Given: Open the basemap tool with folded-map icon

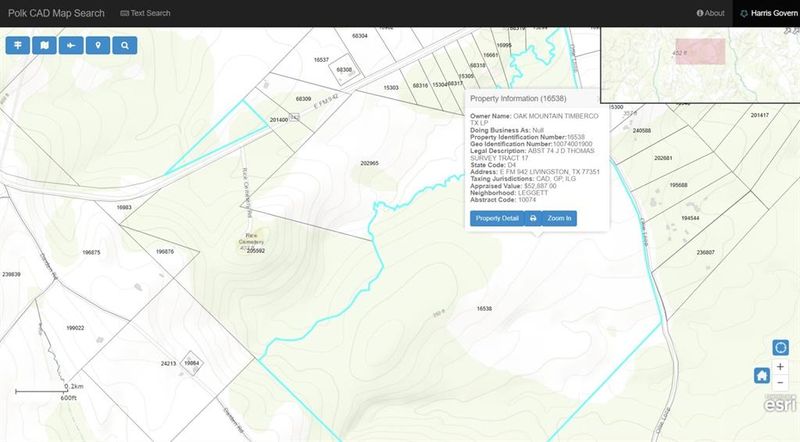Looking at the screenshot, I should tap(44, 45).
